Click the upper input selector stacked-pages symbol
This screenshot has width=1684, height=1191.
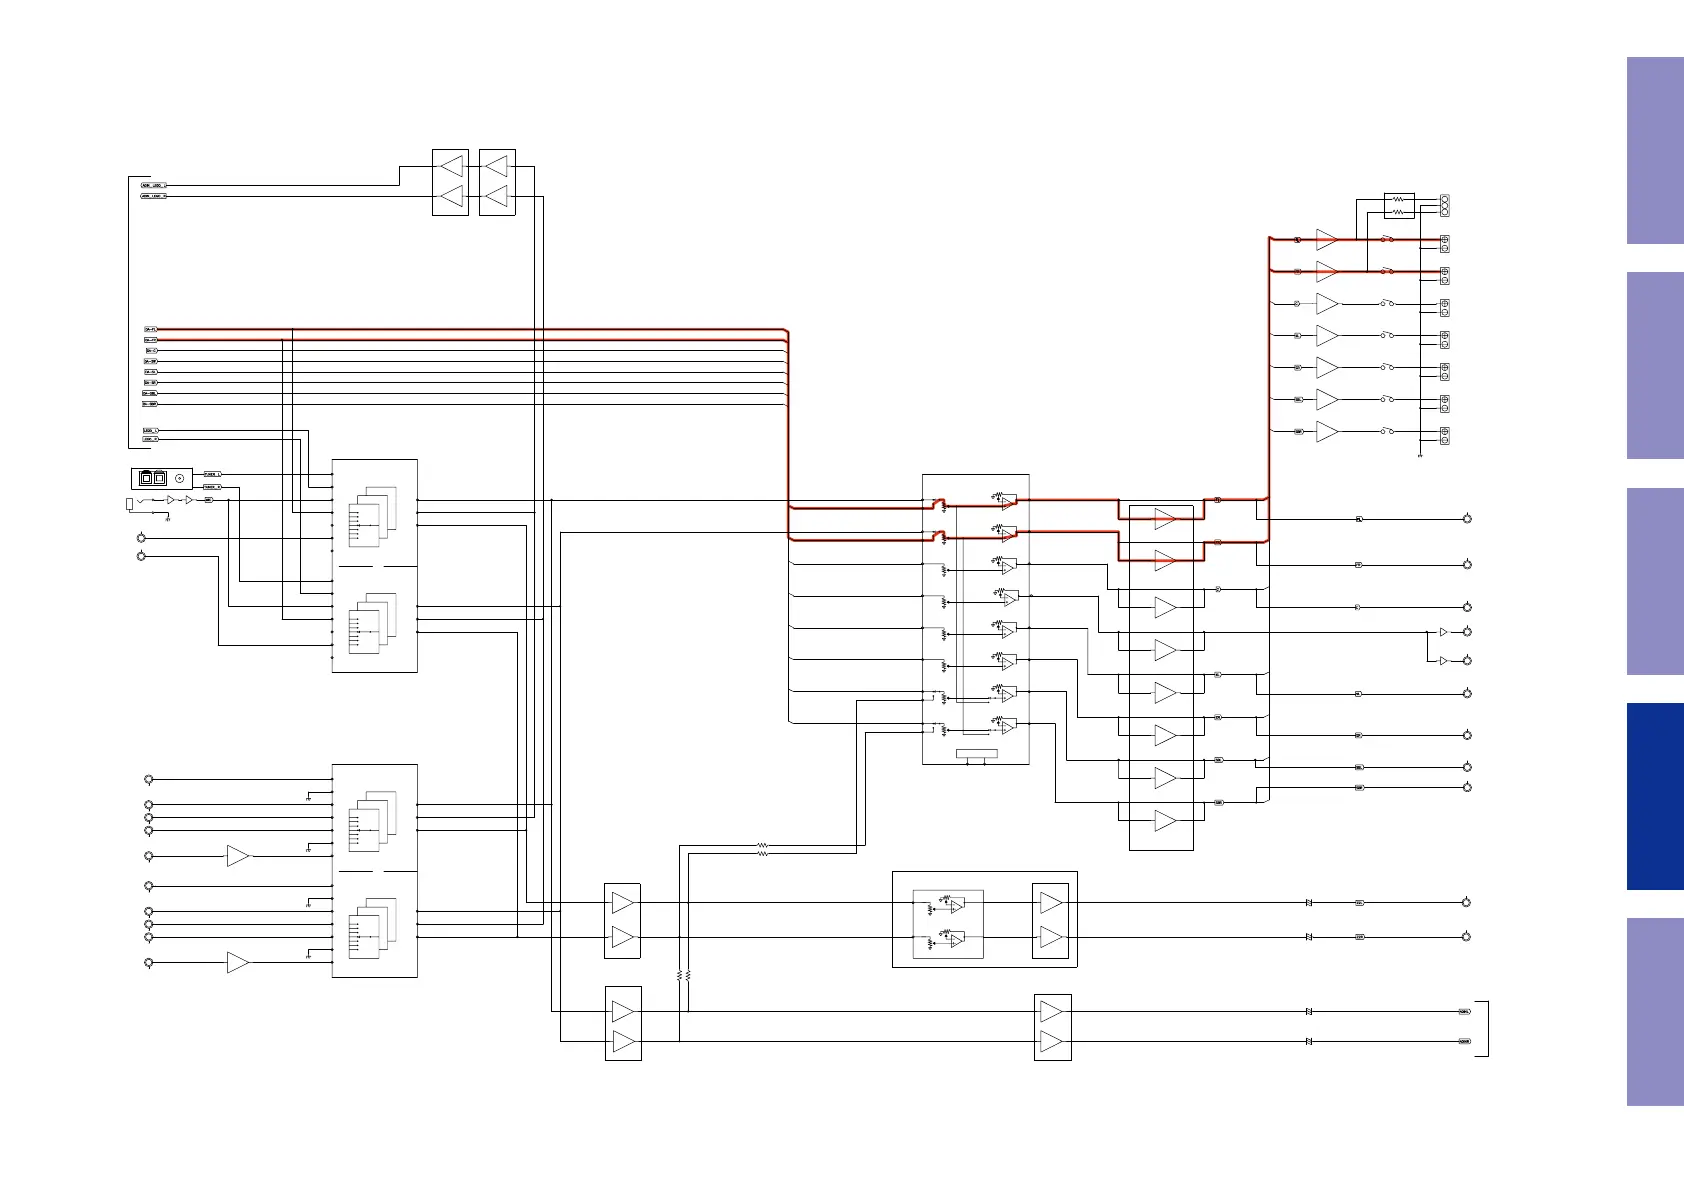click(372, 516)
